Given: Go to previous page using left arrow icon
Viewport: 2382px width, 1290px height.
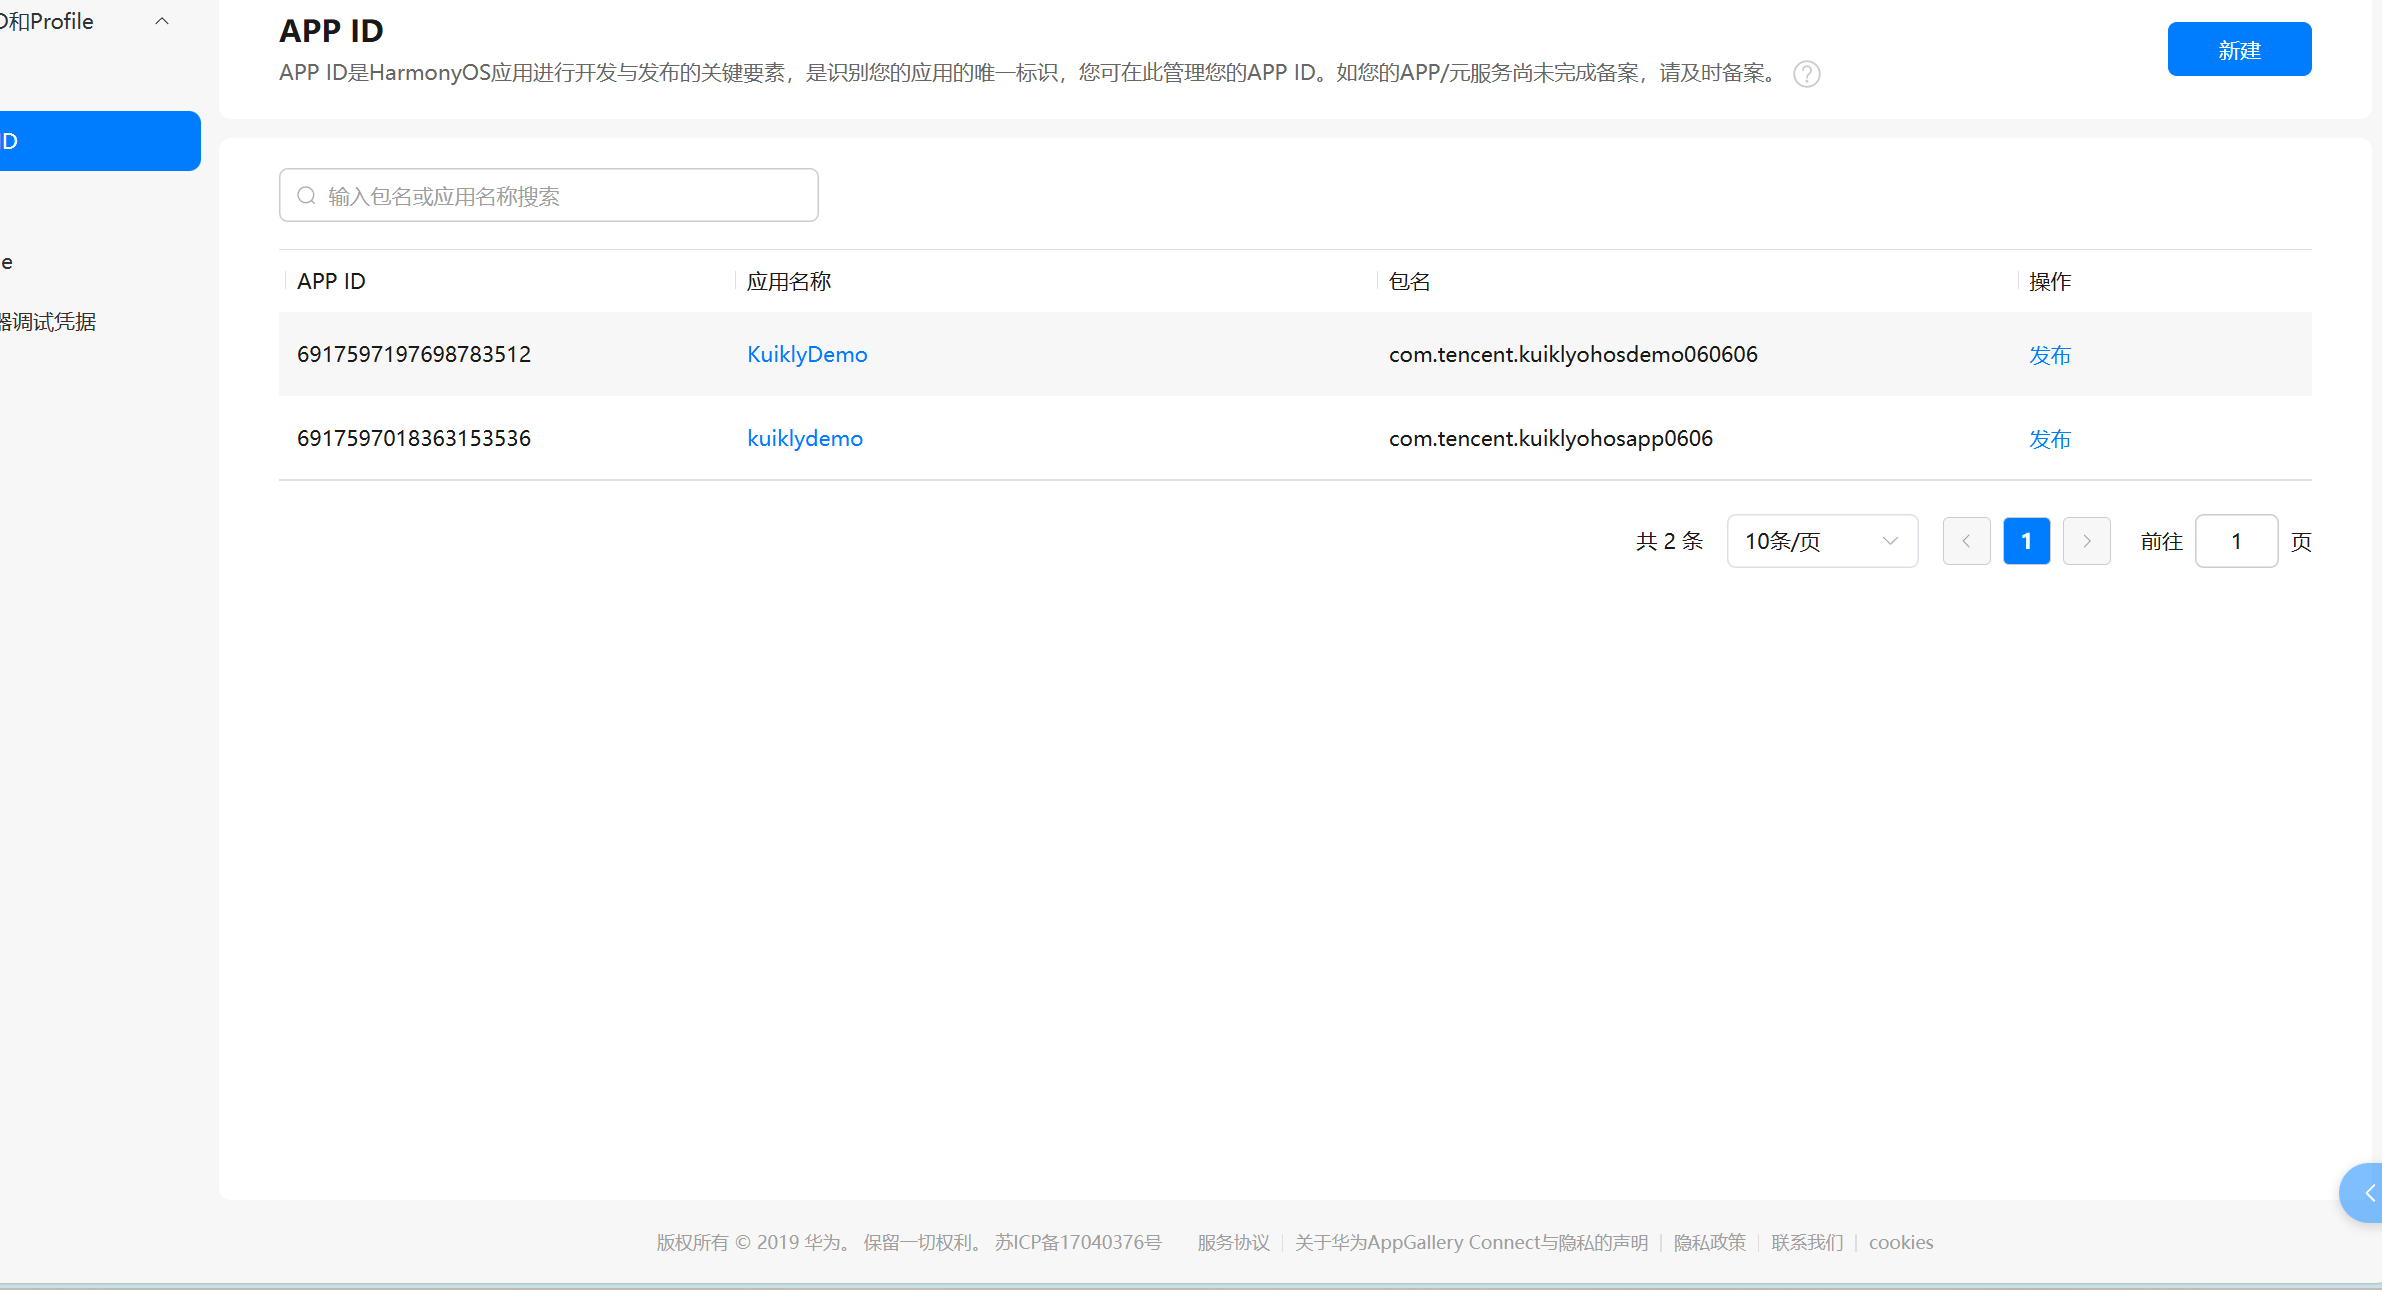Looking at the screenshot, I should (1966, 541).
